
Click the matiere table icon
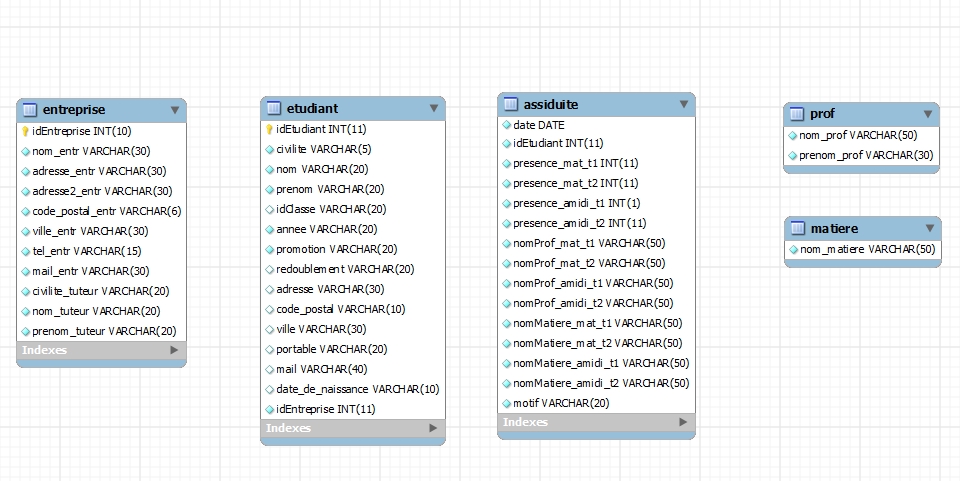pos(797,229)
